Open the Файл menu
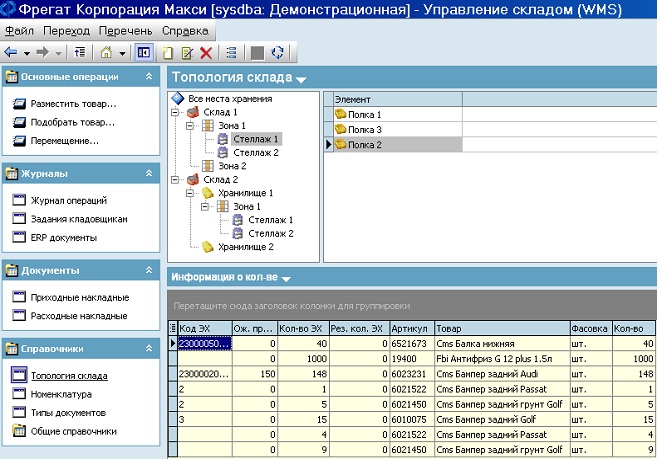660x460 pixels. (x=19, y=31)
